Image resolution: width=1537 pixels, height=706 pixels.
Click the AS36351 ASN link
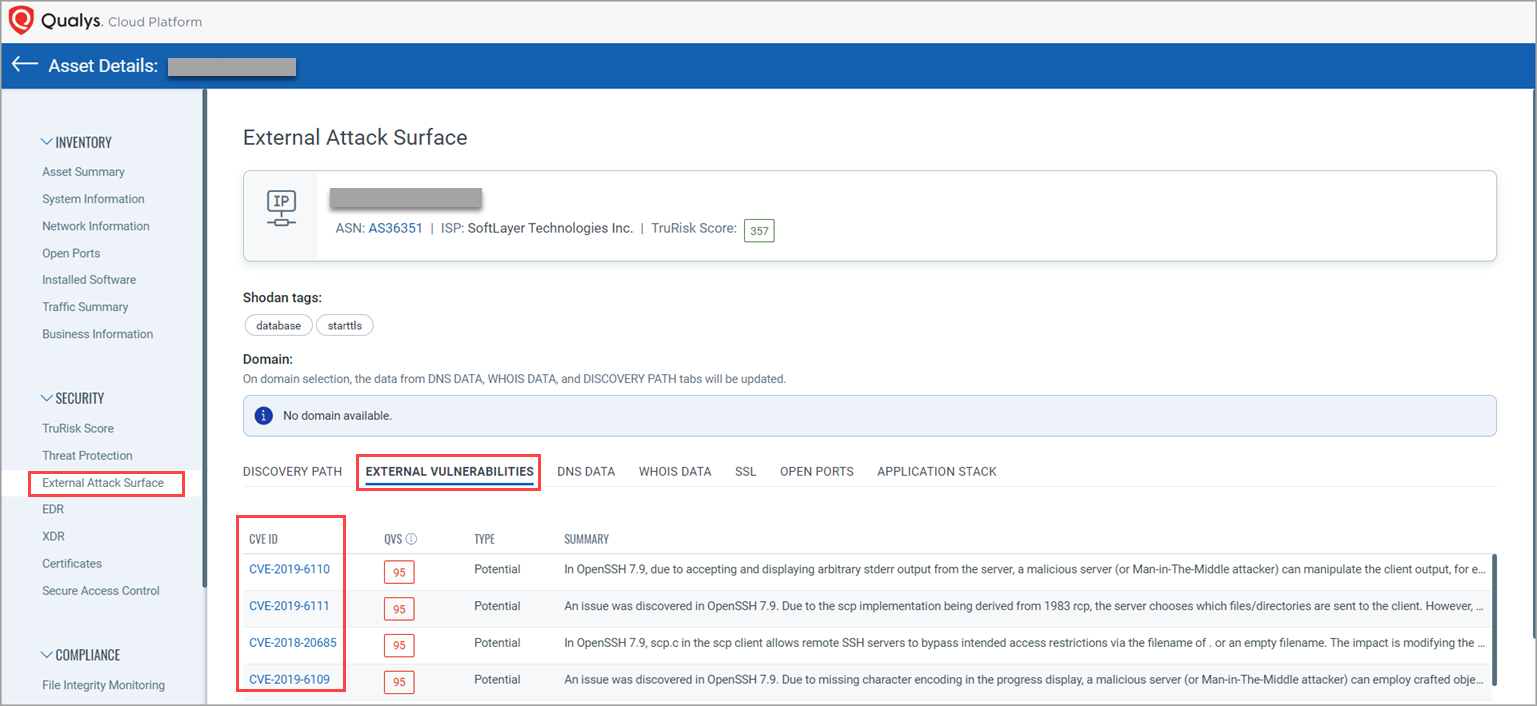(395, 227)
